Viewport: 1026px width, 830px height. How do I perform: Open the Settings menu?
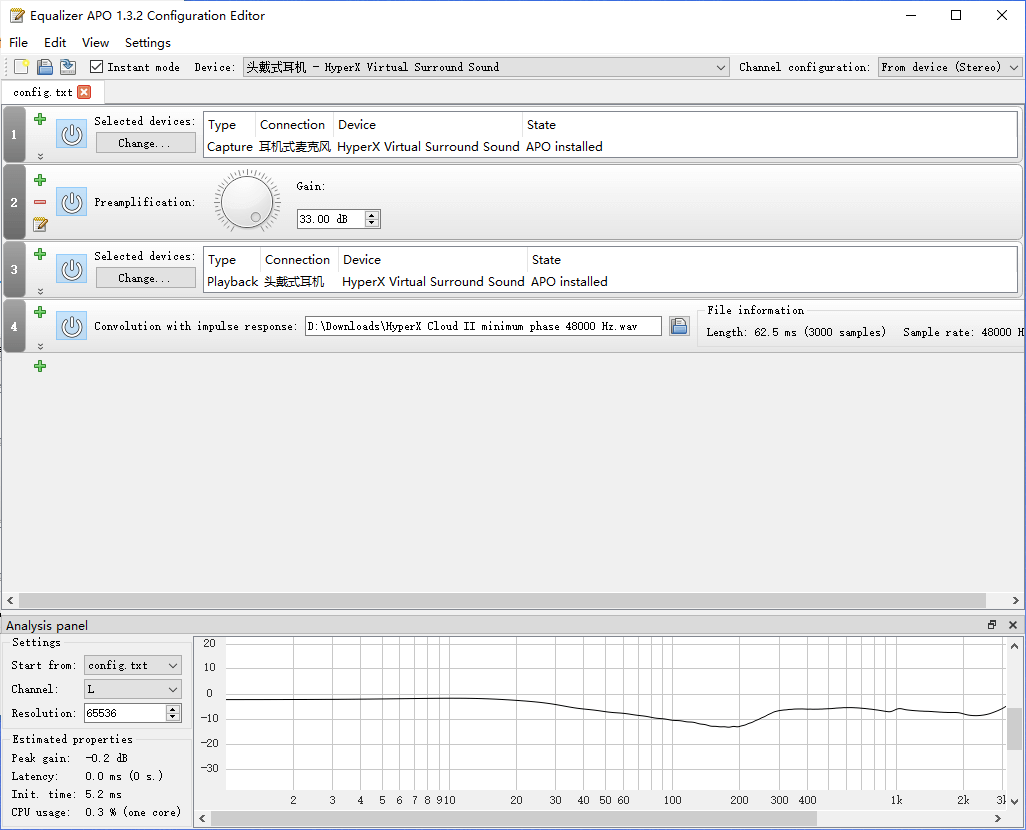click(x=147, y=42)
